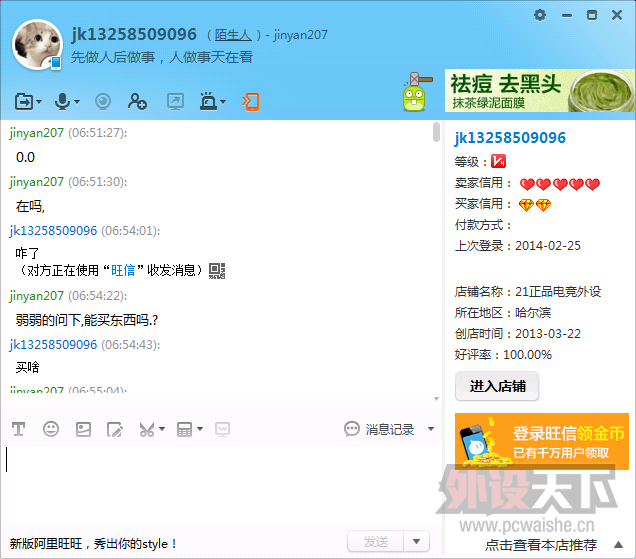Click the buyer credit diamonds

(535, 205)
